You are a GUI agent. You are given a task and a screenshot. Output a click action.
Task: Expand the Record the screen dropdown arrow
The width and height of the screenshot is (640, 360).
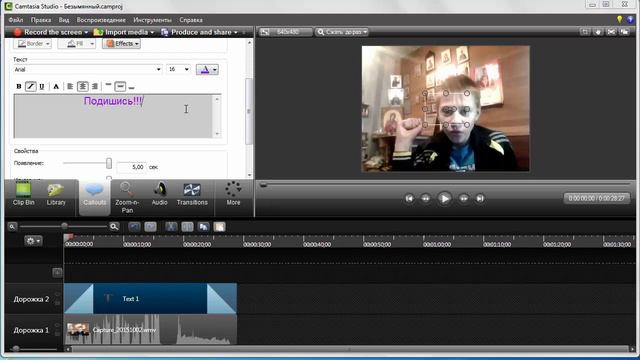point(86,32)
